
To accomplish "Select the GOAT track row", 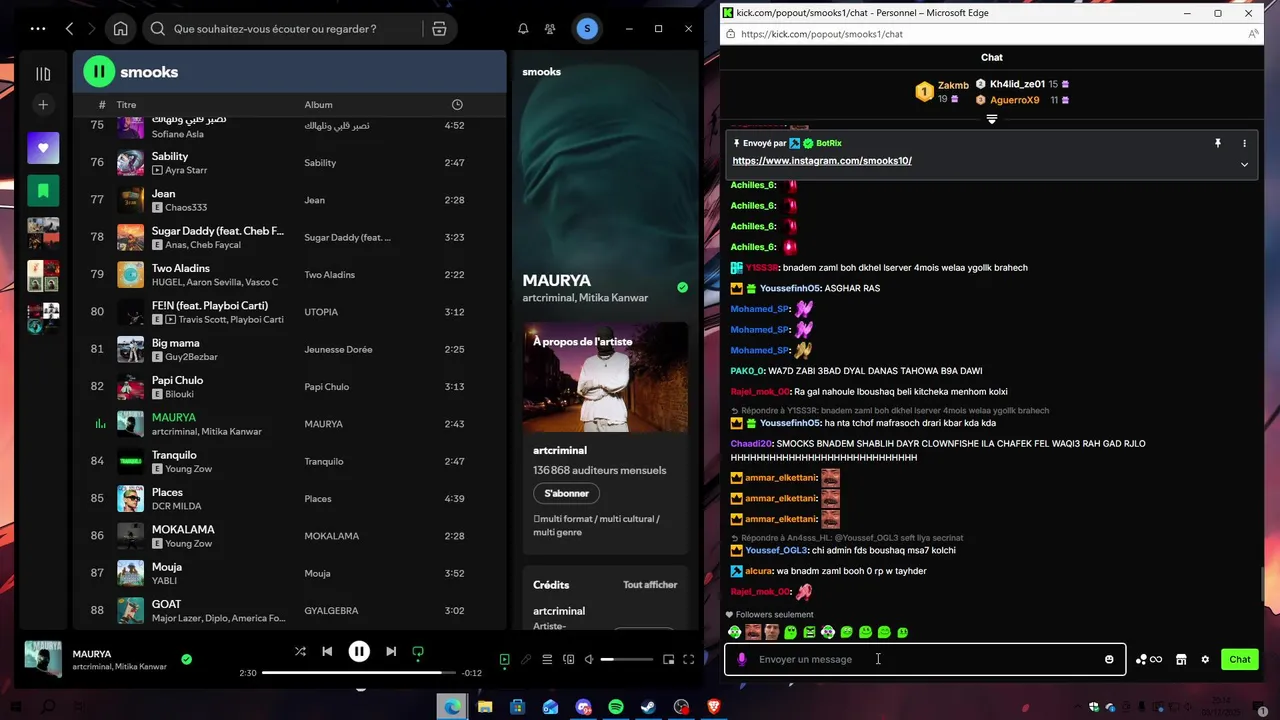I will tap(289, 610).
